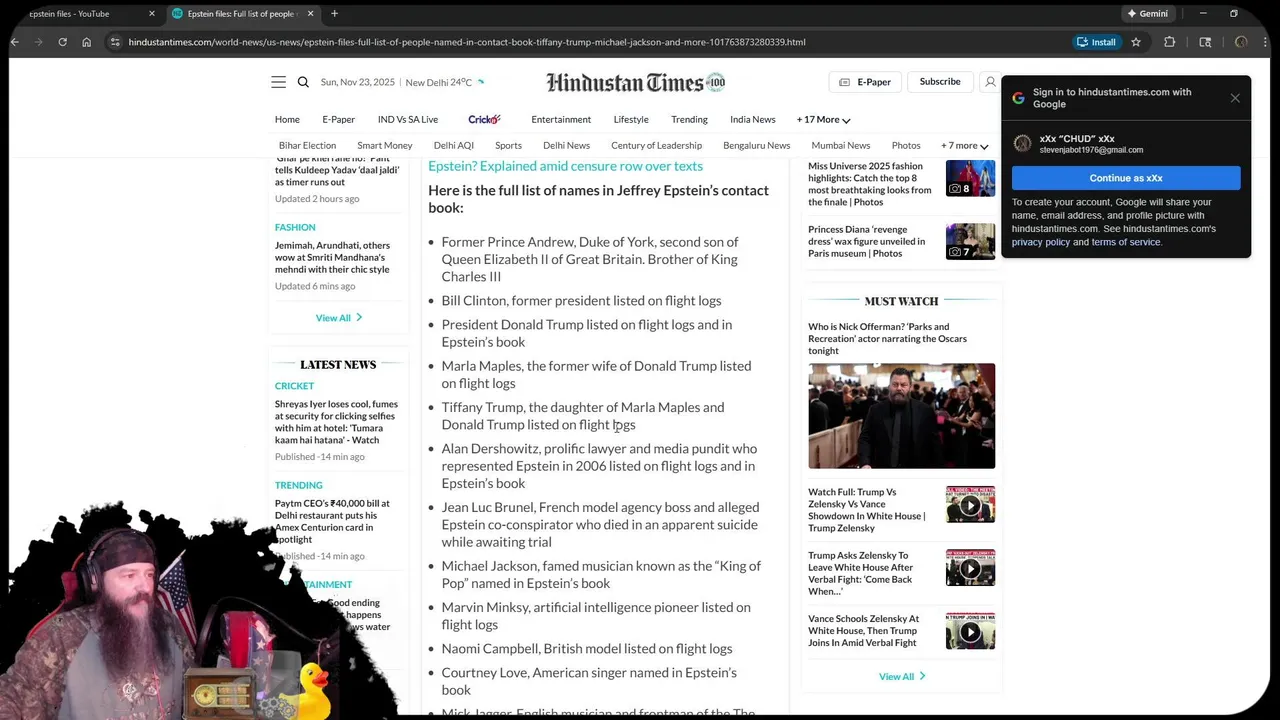The image size is (1280, 720).
Task: Open Smart Money sub-navigation link
Action: pos(385,146)
